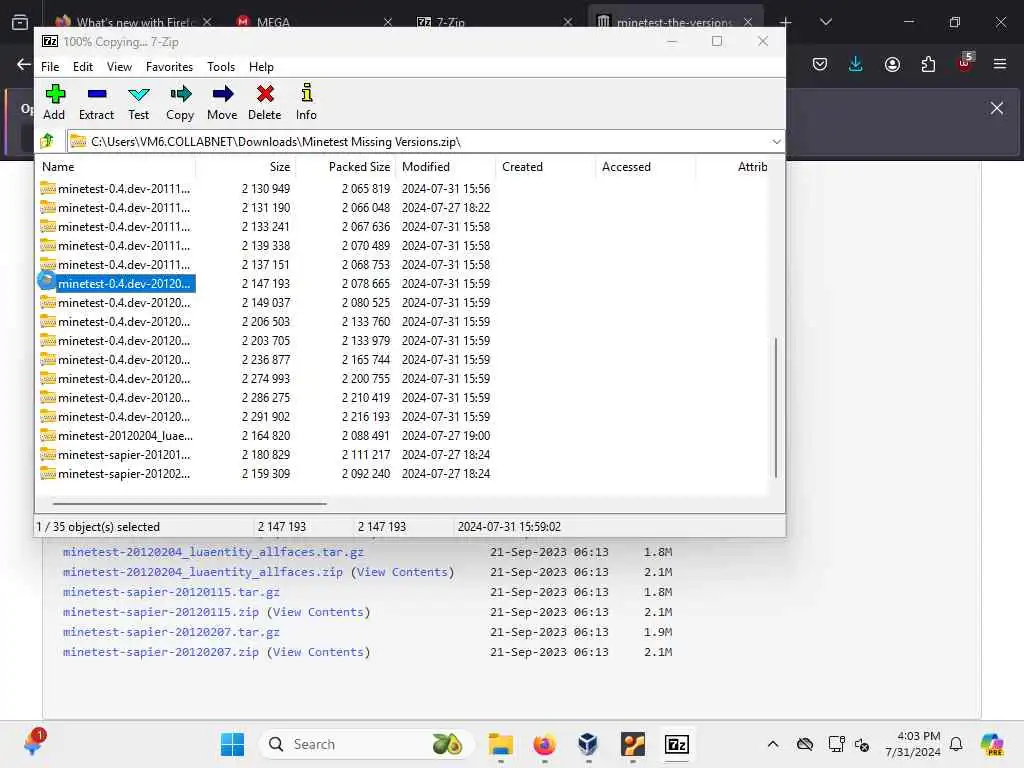The height and width of the screenshot is (768, 1024).
Task: Go up one folder level with the arrow icon
Action: coord(47,141)
